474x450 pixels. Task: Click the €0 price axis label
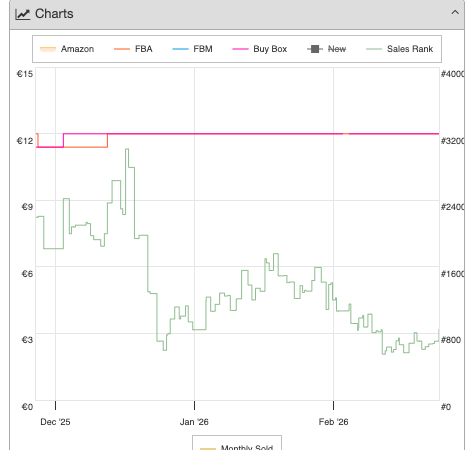27,407
